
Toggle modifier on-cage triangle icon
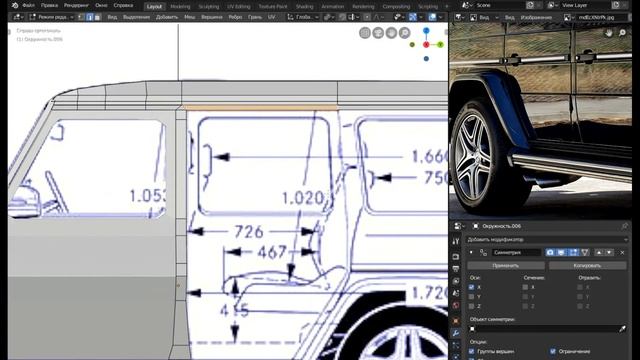tap(585, 253)
